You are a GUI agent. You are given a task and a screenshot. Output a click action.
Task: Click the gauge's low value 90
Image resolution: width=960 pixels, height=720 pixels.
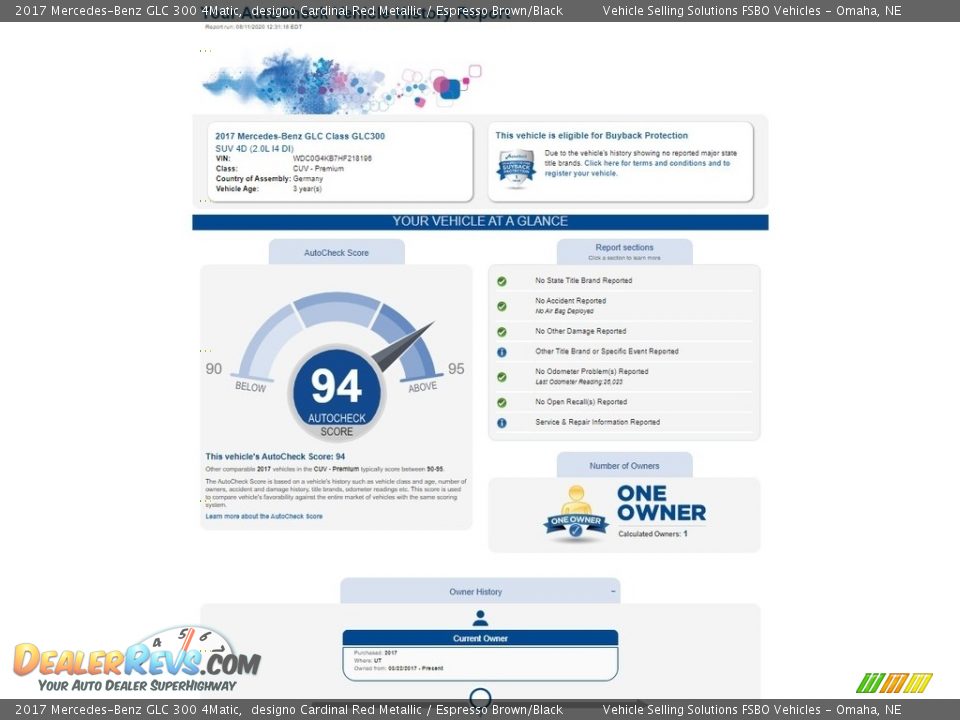214,369
